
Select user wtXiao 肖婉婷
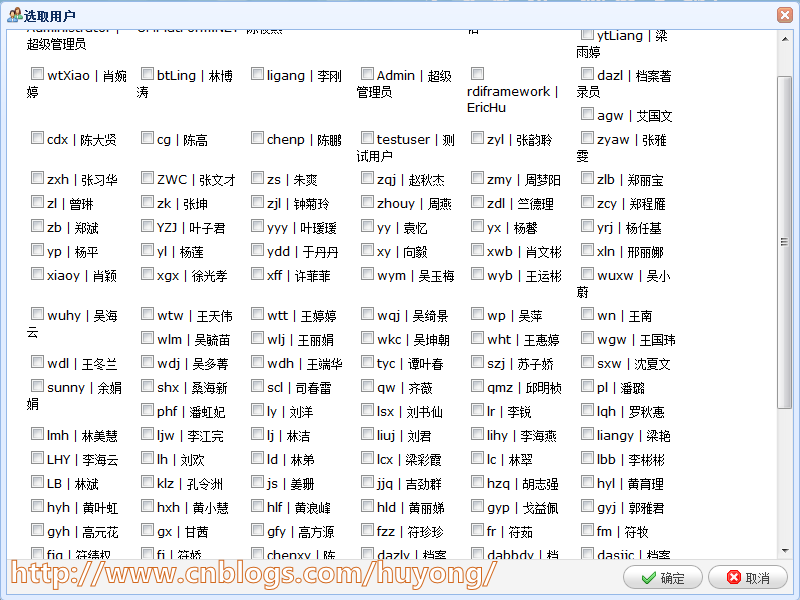point(37,75)
